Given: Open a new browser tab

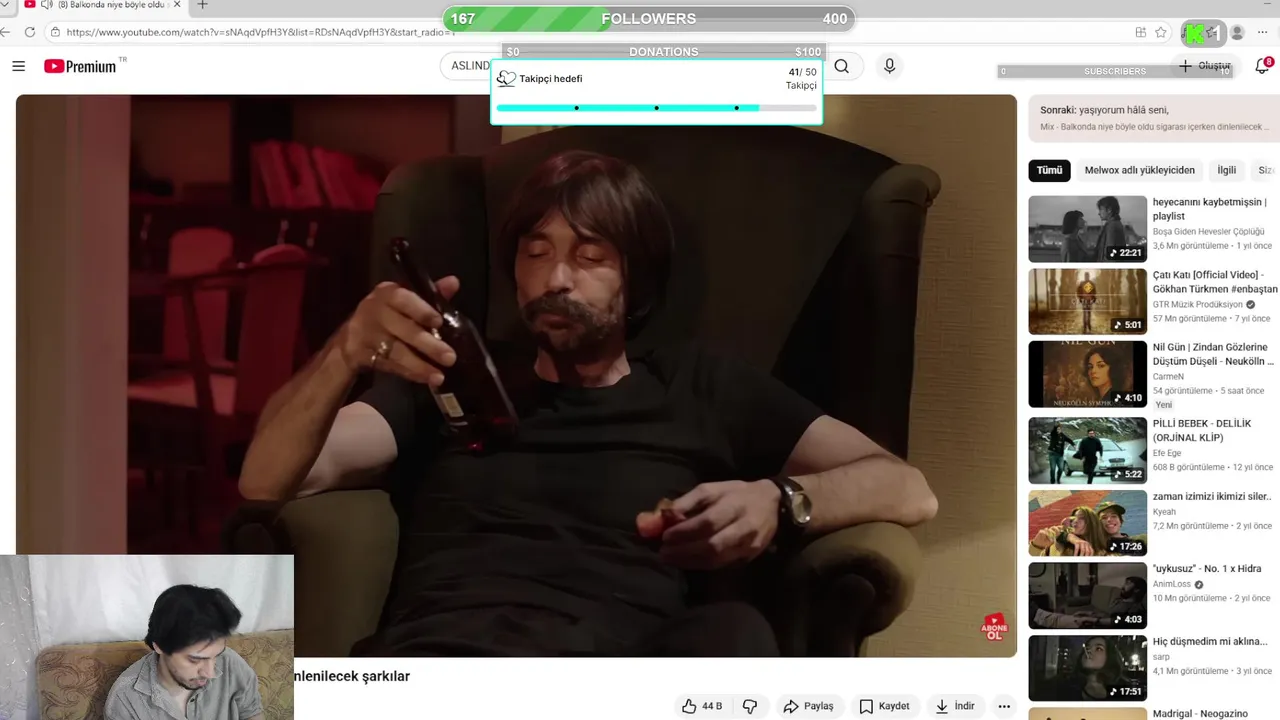Looking at the screenshot, I should pyautogui.click(x=202, y=5).
